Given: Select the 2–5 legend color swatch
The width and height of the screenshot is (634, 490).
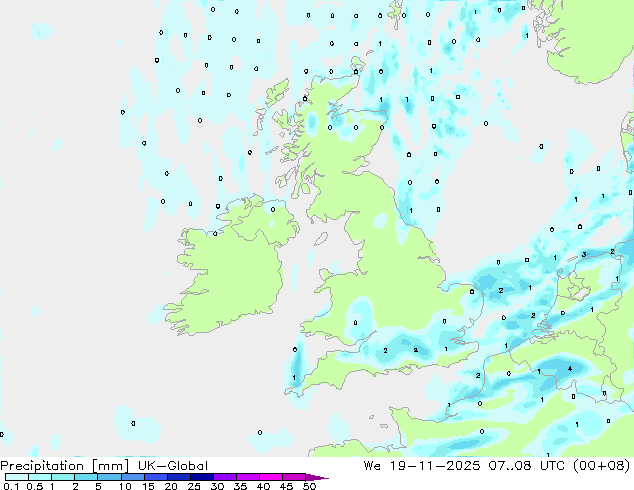Looking at the screenshot, I should [86, 477].
